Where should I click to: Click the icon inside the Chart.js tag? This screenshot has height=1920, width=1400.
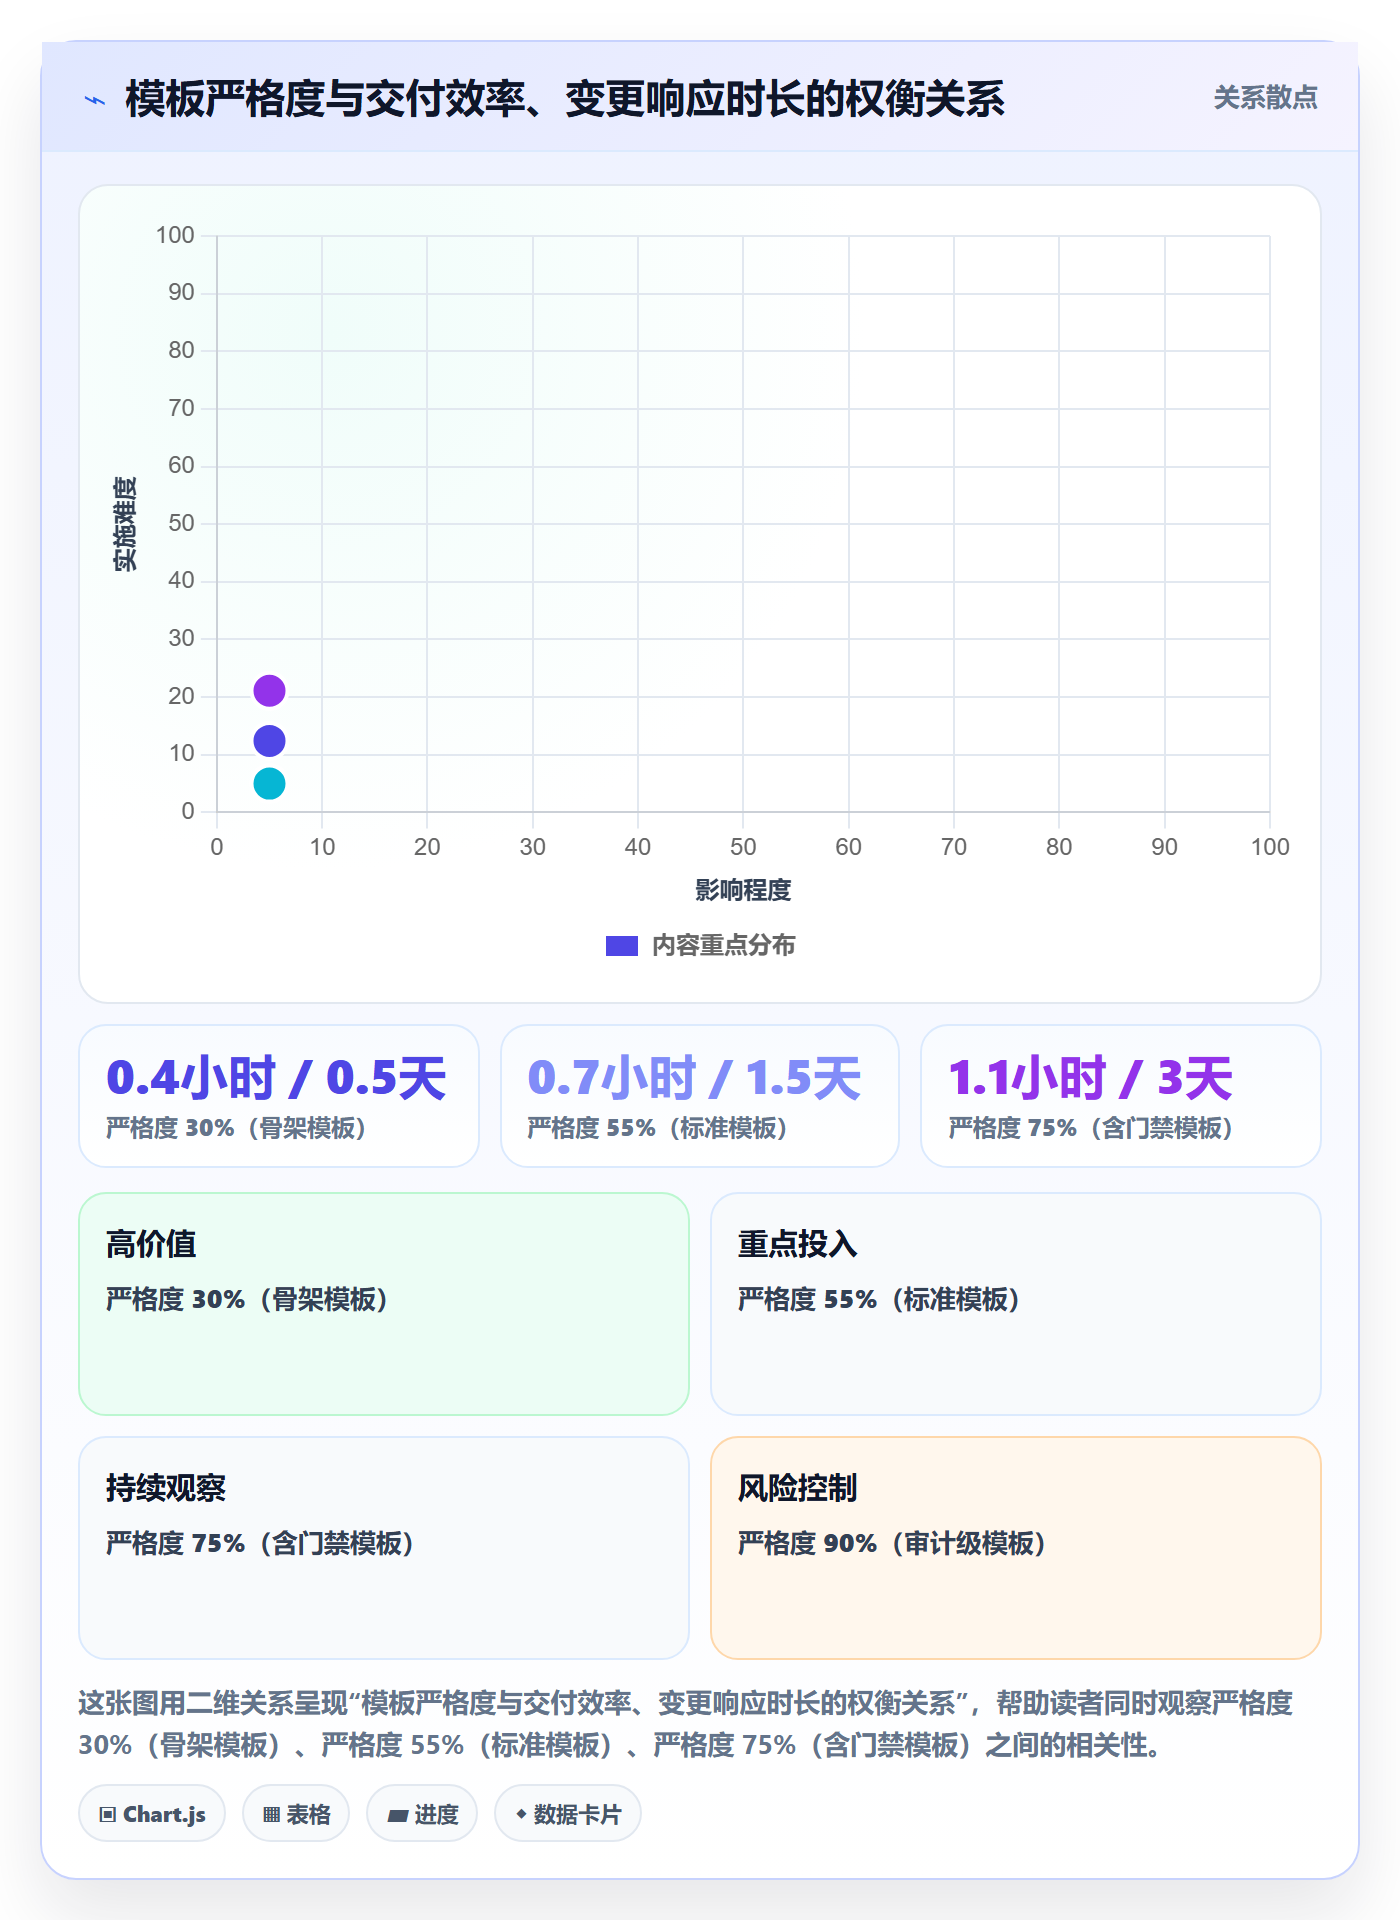(x=108, y=1814)
